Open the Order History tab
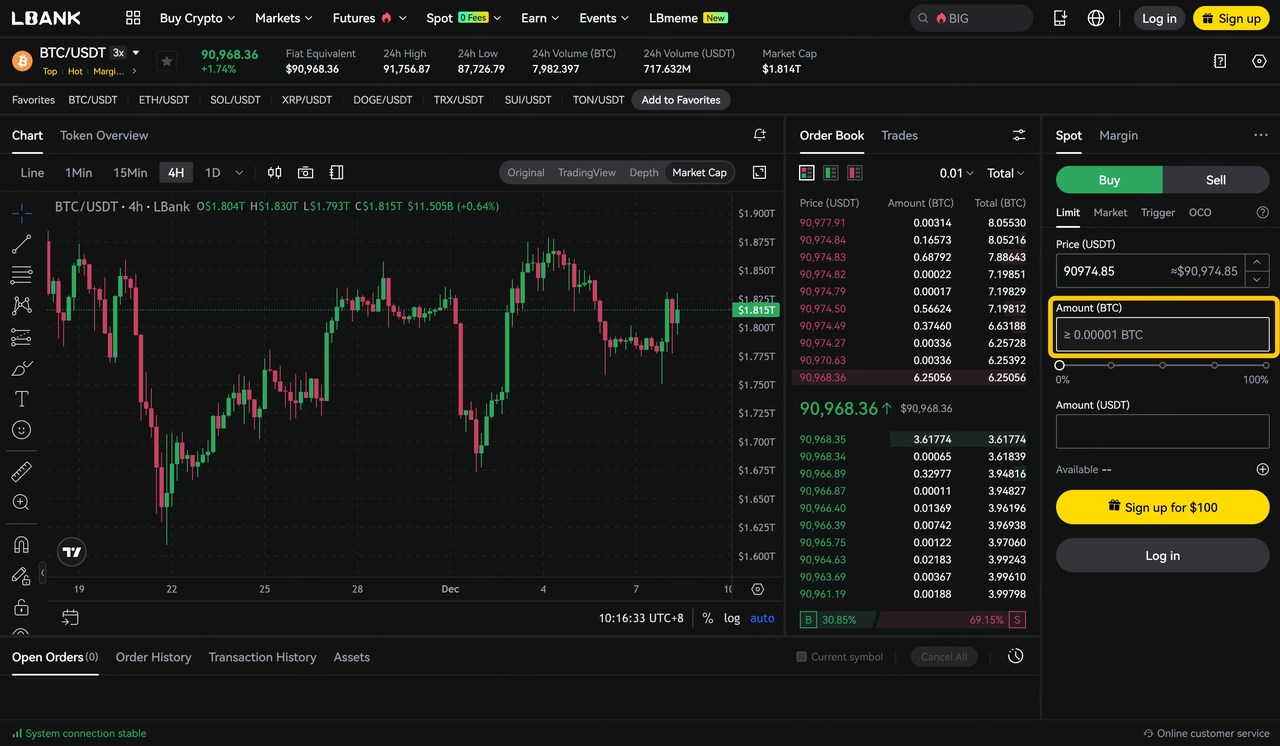 (153, 657)
